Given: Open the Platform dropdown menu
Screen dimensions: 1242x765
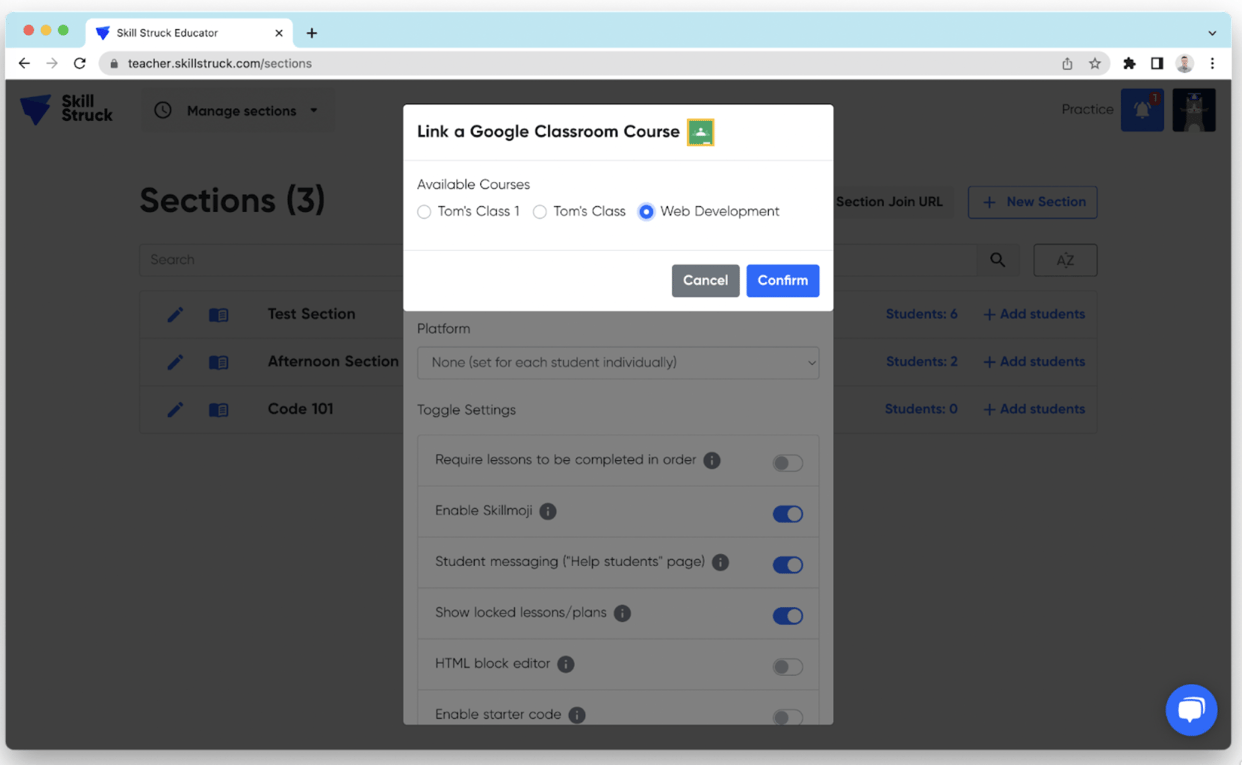Looking at the screenshot, I should click(x=617, y=362).
